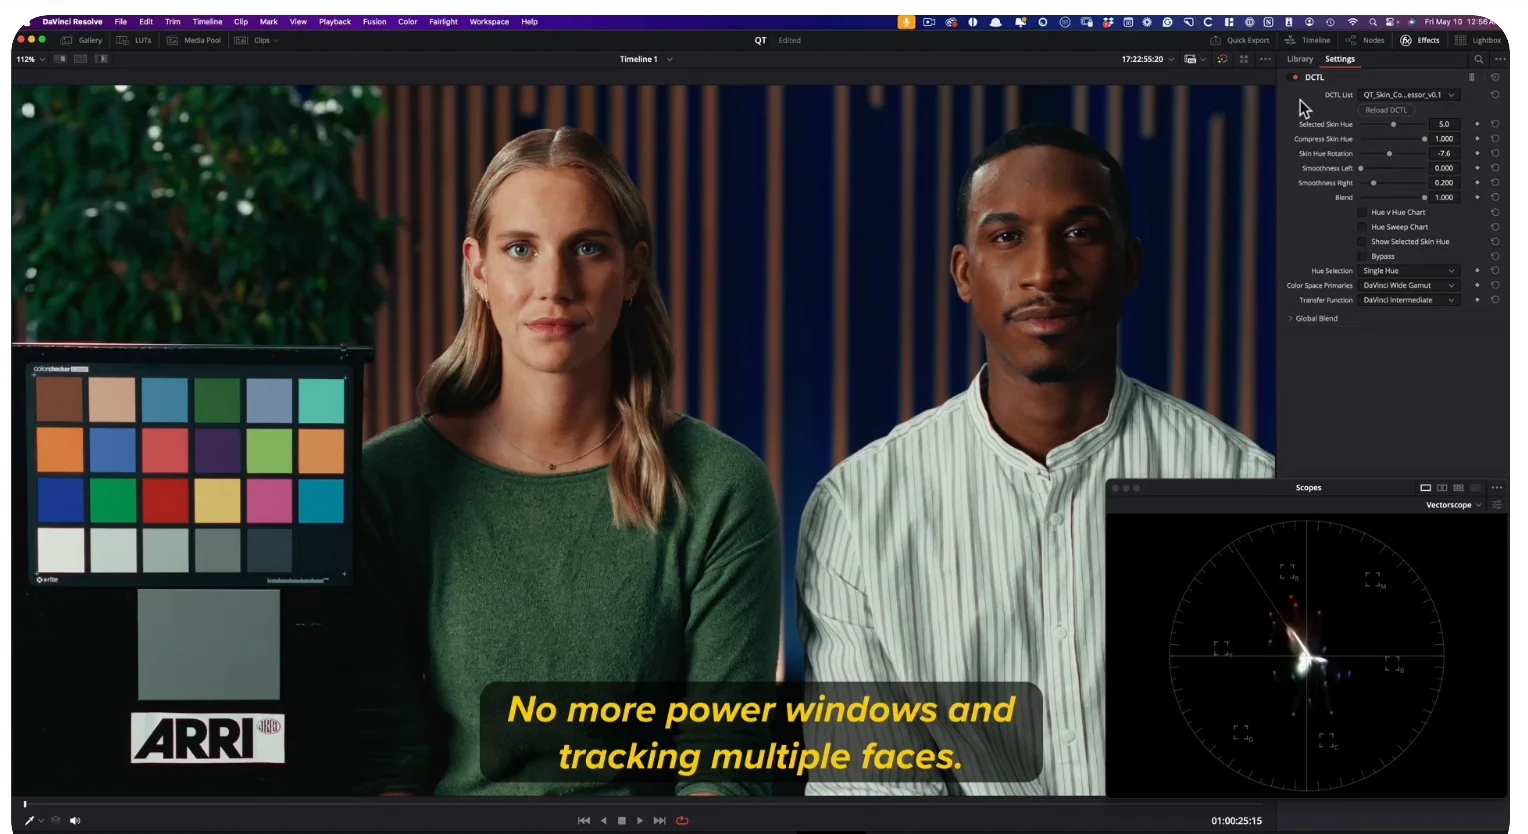Open the Hue Selection dropdown
The height and width of the screenshot is (834, 1528).
pos(1409,271)
